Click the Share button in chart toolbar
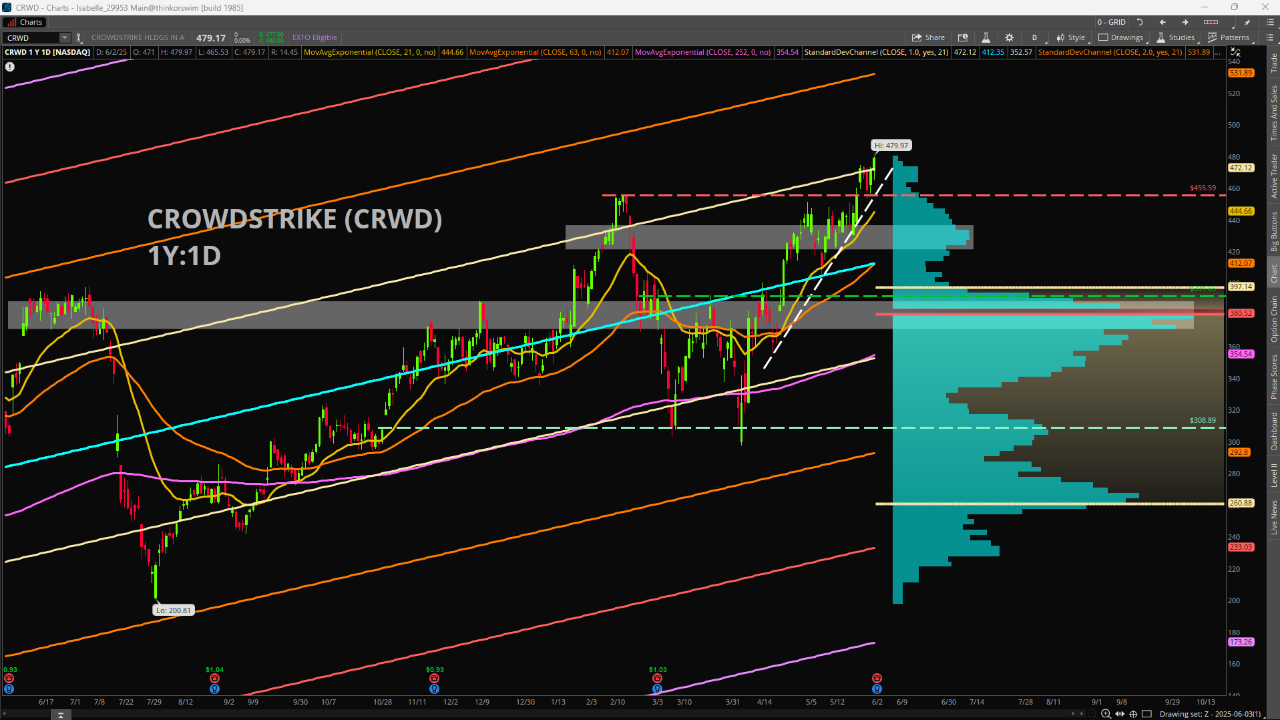This screenshot has width=1280, height=720. [x=929, y=37]
